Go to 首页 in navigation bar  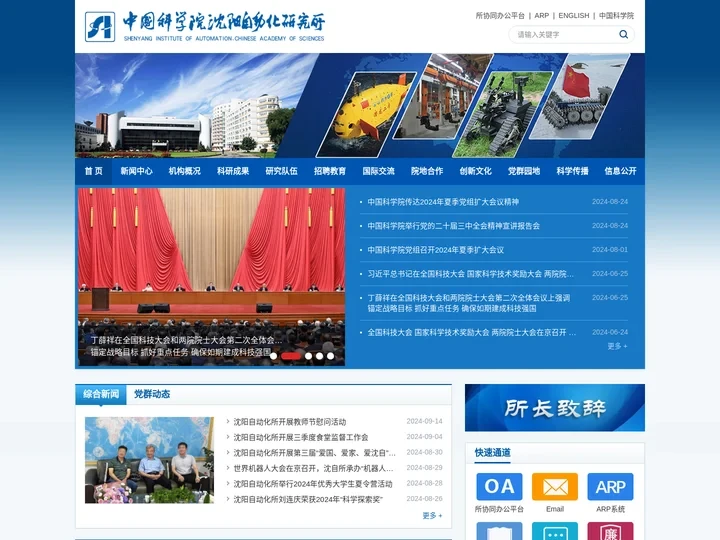coord(94,171)
